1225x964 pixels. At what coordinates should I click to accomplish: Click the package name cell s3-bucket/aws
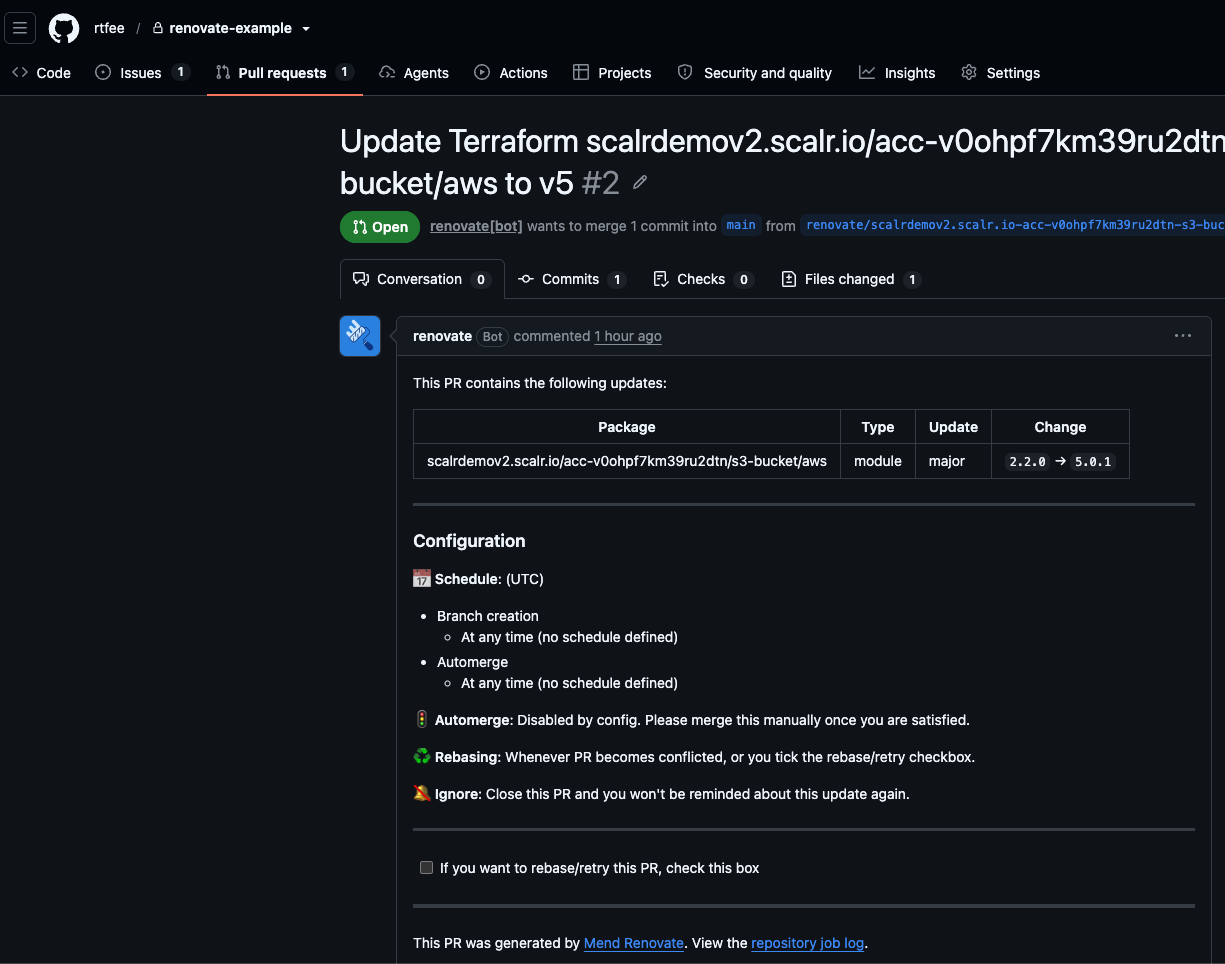tap(627, 461)
